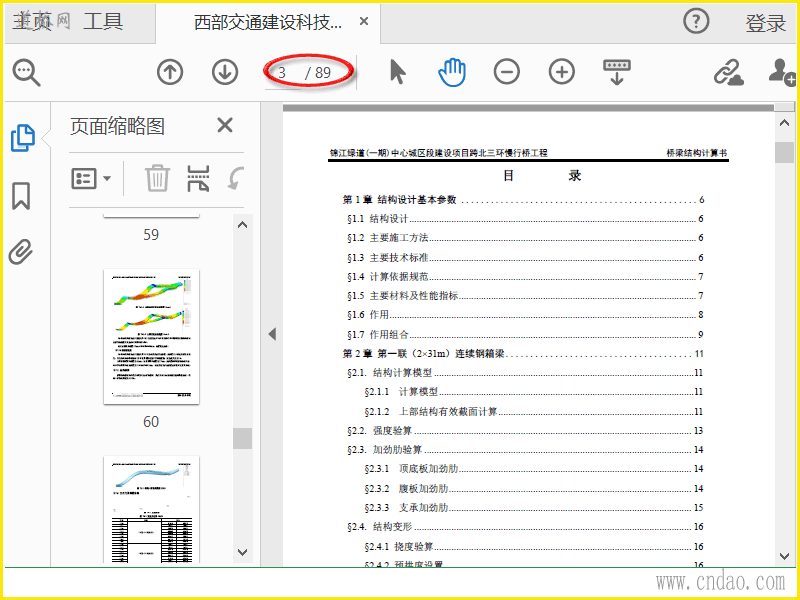The image size is (800, 600).
Task: Click the 登录 sign-in button
Action: 765,23
